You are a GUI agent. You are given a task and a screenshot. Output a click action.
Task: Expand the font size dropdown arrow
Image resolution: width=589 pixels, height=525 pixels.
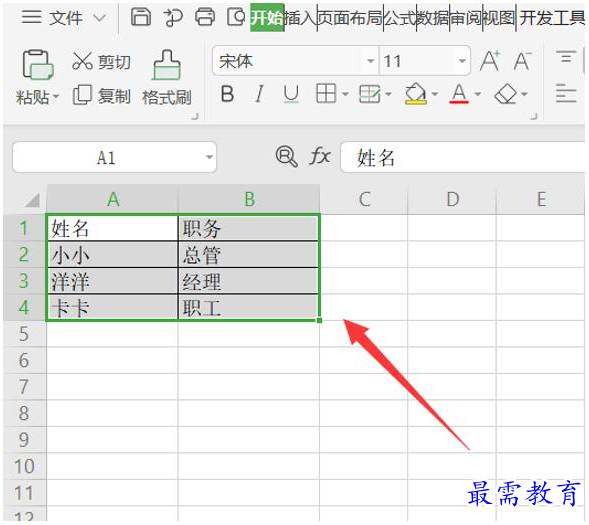click(x=462, y=61)
